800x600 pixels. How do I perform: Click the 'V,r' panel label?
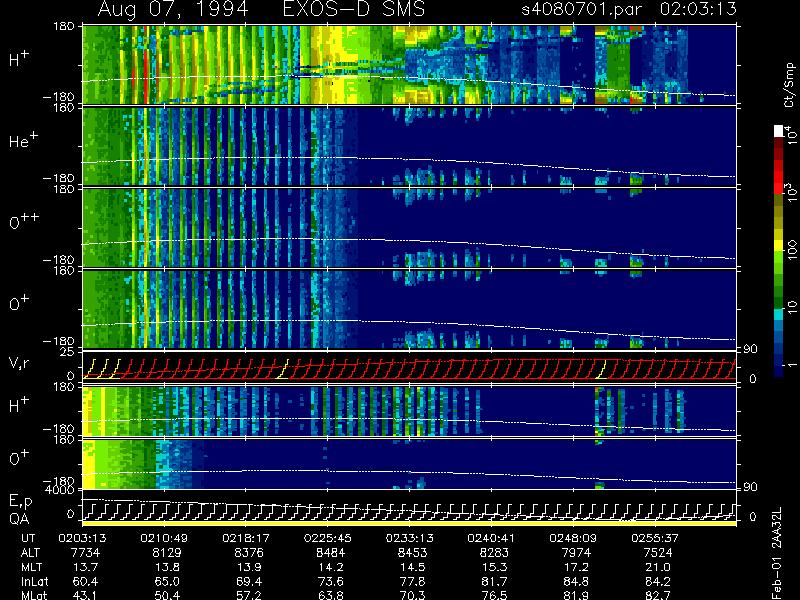tap(19, 363)
